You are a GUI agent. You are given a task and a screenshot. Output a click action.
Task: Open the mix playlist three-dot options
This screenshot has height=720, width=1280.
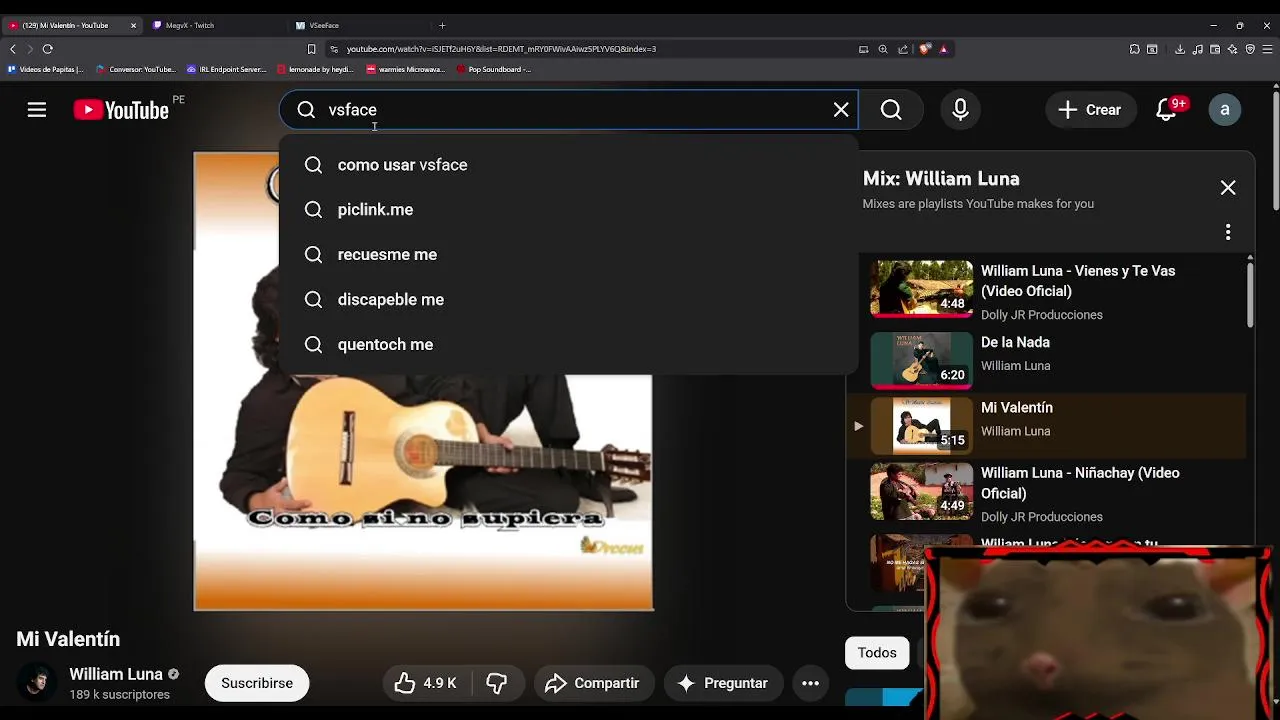coord(1228,232)
